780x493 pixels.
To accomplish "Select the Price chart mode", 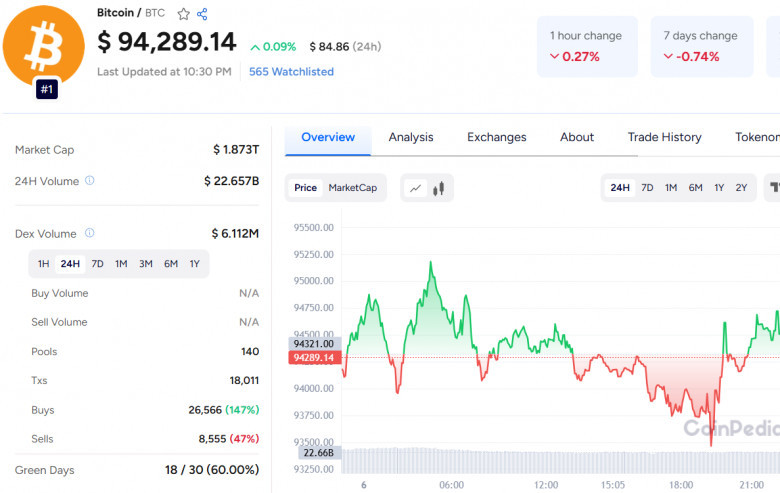I will [x=305, y=188].
